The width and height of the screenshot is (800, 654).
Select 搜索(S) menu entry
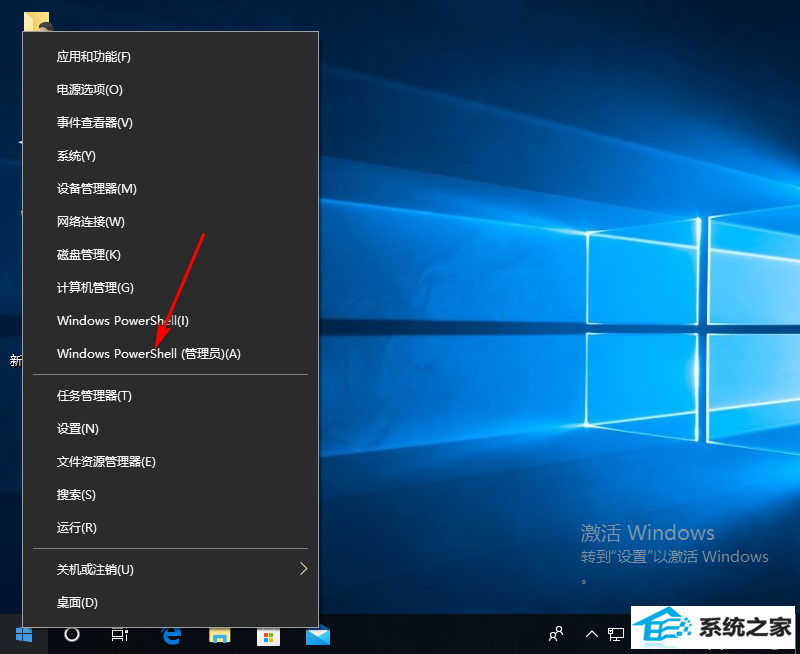[170, 495]
